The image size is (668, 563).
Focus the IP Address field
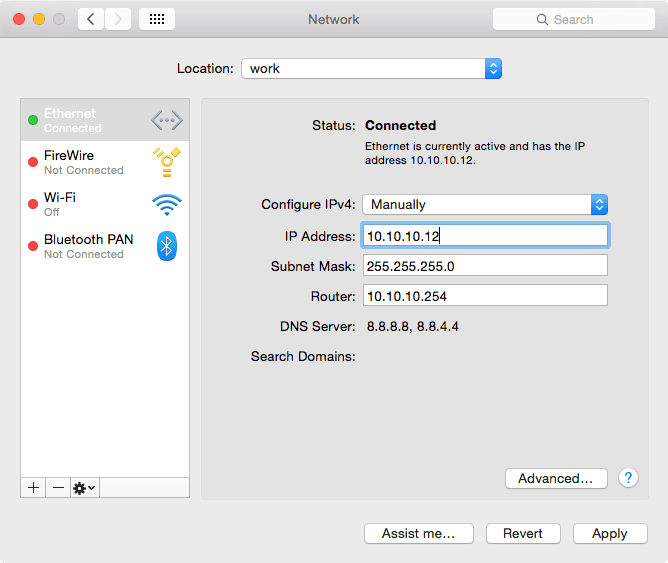pos(485,236)
